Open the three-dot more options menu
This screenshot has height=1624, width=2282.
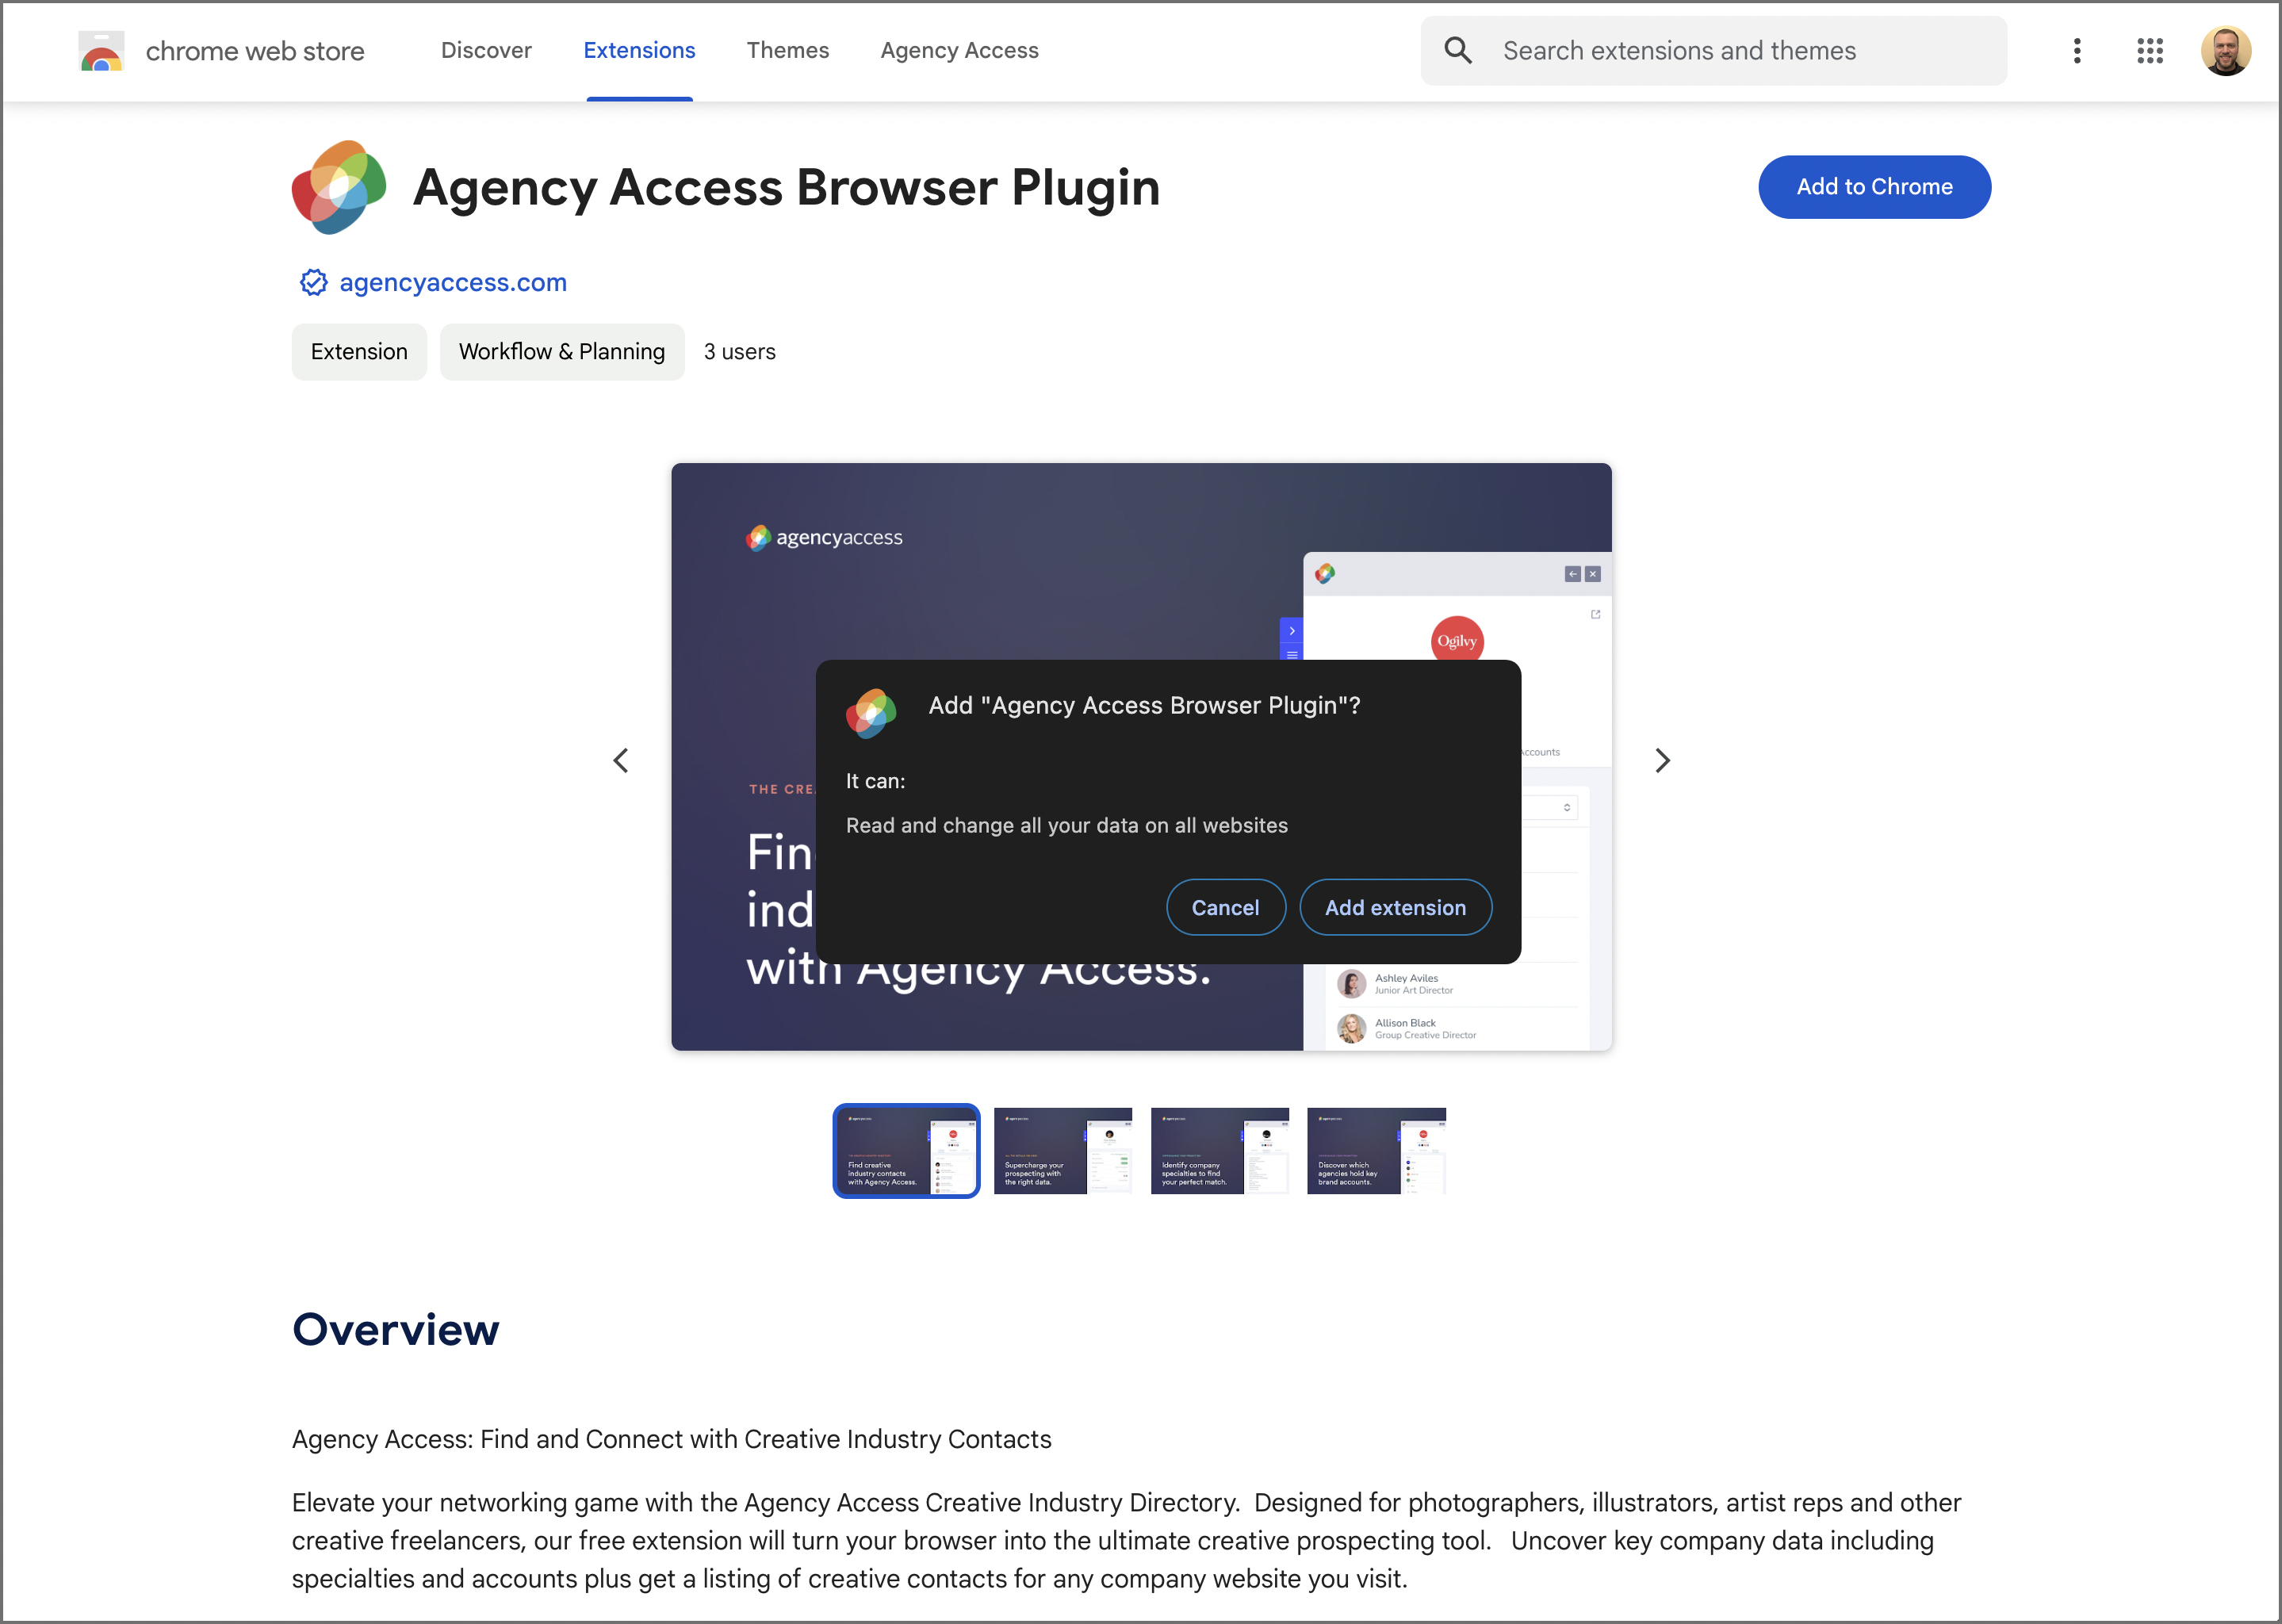click(x=2077, y=51)
